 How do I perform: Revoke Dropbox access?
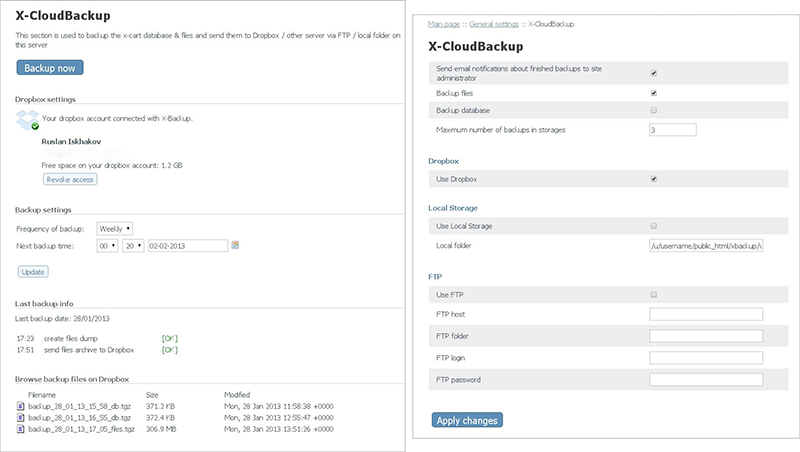coord(70,180)
